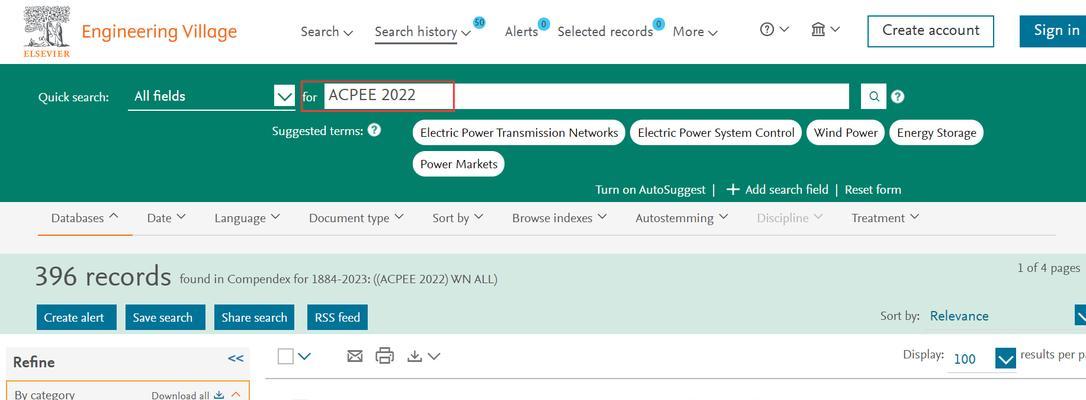Select the Electric Power Transmission Networks suggestion
Viewport: 1086px width, 400px height.
[x=519, y=133]
